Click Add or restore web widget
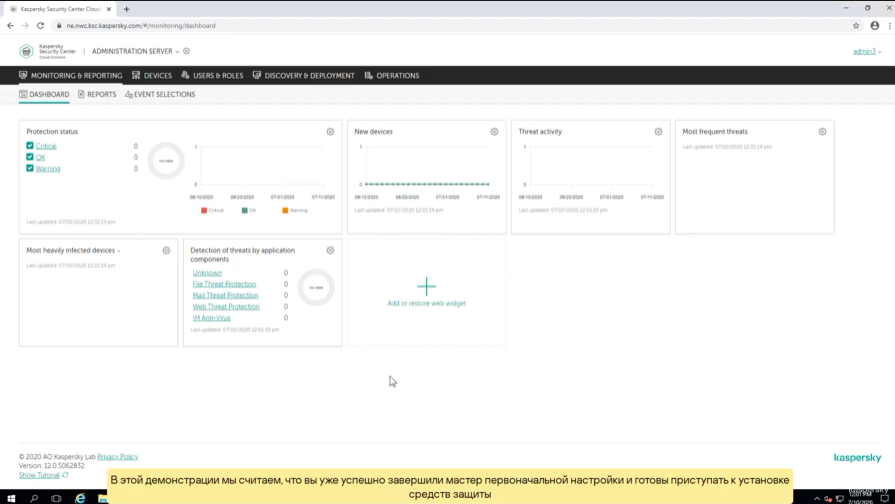Viewport: 895px width, 504px height. click(426, 303)
